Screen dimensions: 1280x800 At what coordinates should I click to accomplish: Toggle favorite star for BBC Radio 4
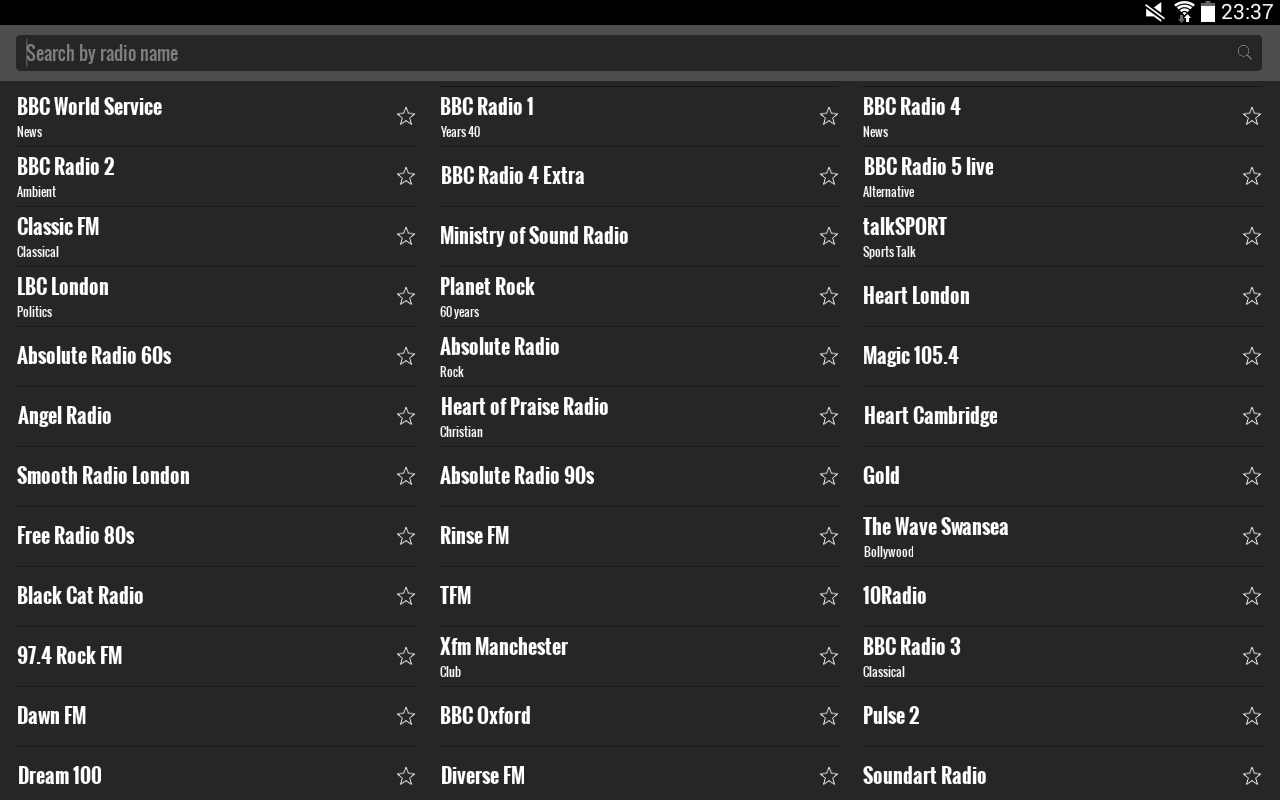point(1252,116)
